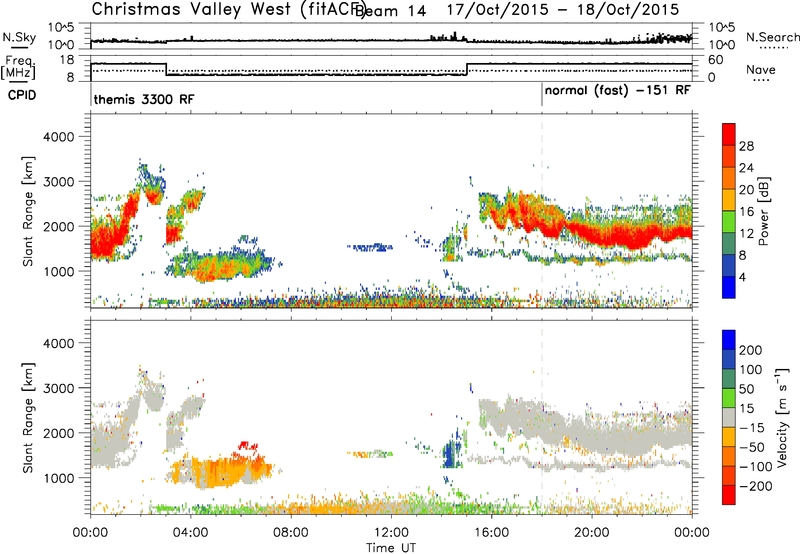Image resolution: width=800 pixels, height=554 pixels.
Task: Click the 'Christmas Valley West (fitACF)' title text
Action: 228,10
